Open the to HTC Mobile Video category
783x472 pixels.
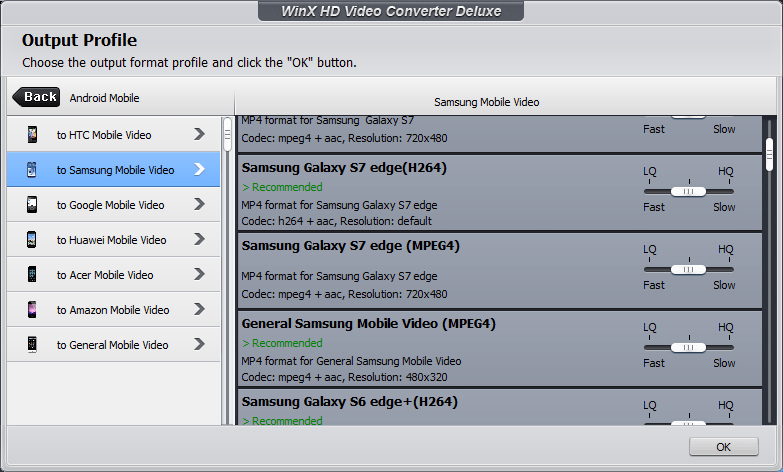click(x=113, y=134)
